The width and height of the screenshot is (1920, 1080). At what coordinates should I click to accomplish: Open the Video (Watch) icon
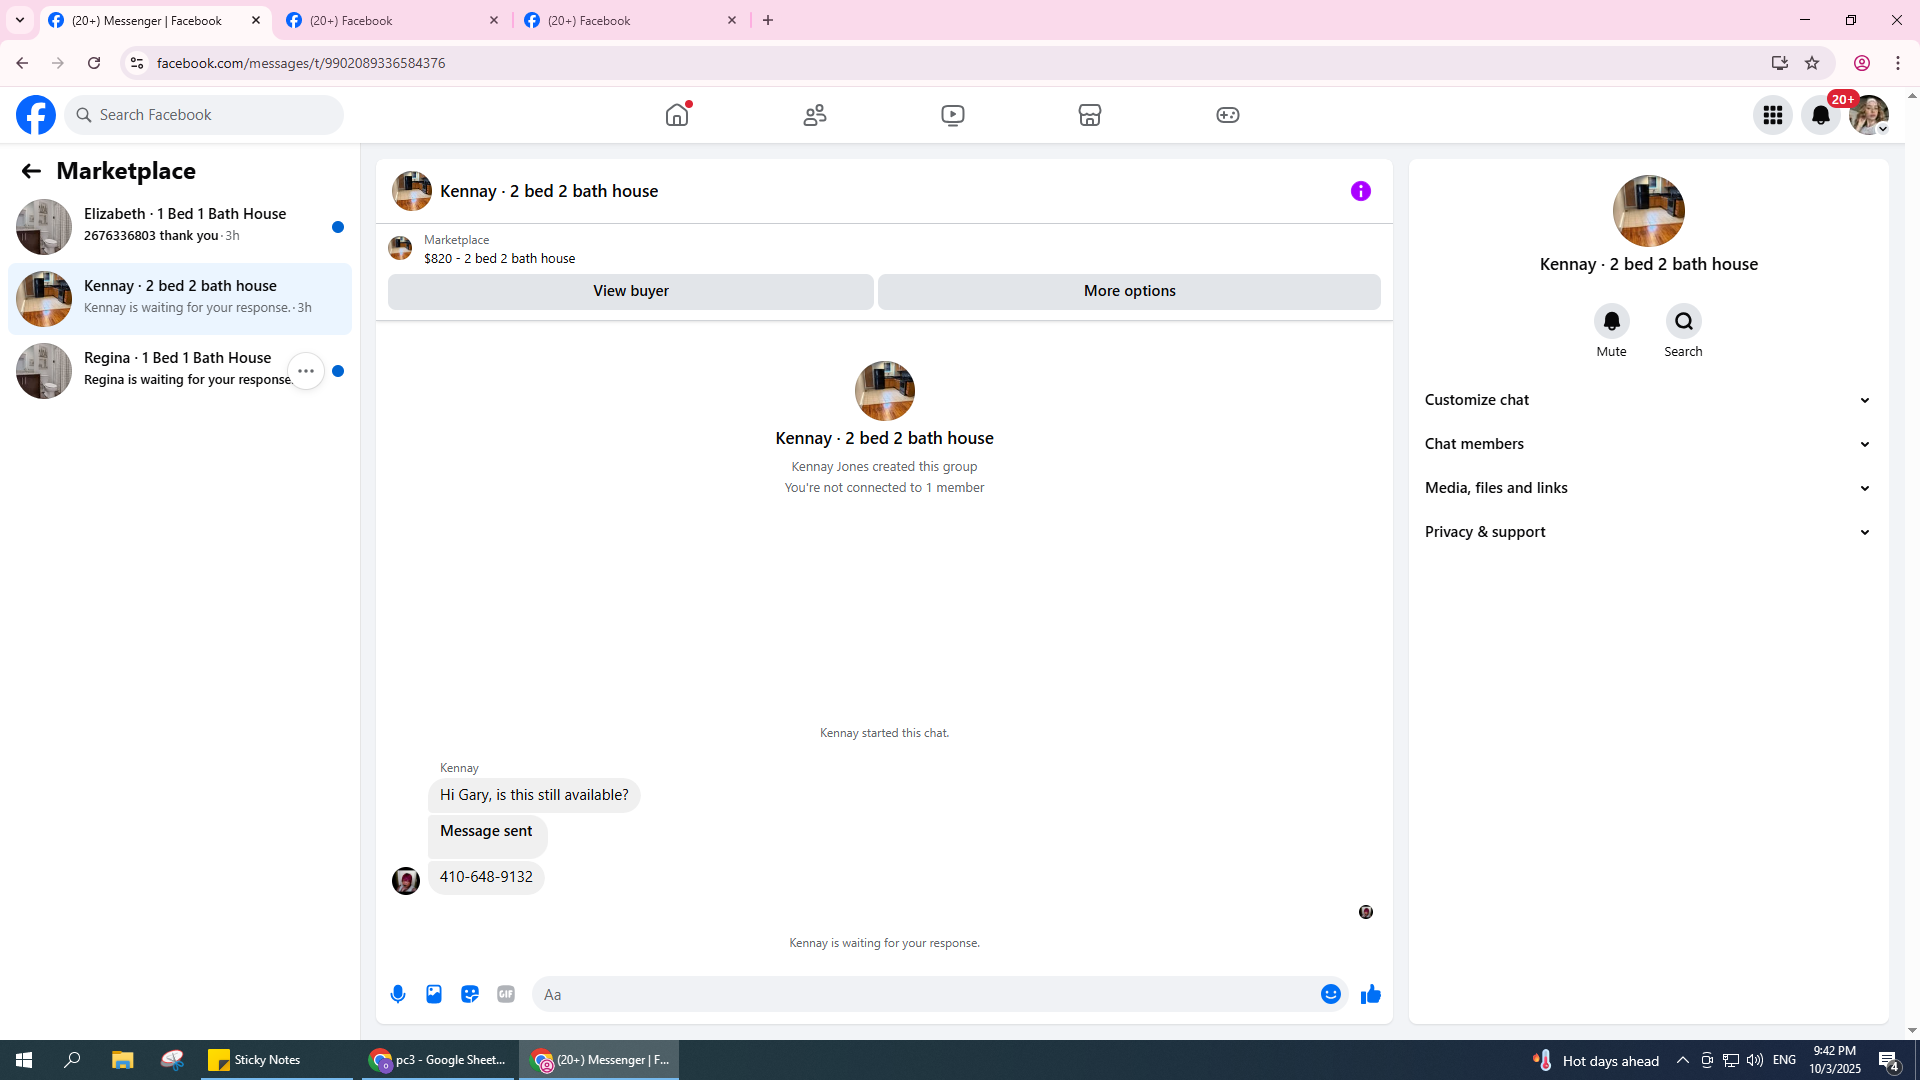[953, 115]
